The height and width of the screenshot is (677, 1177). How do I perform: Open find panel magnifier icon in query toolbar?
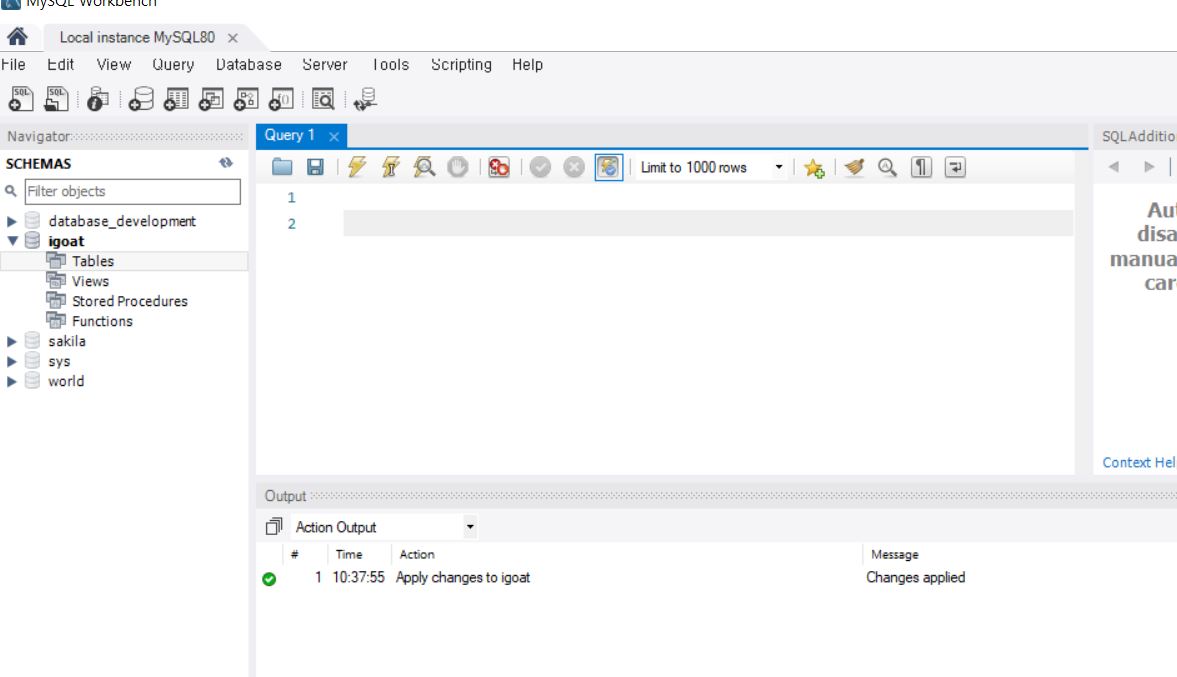point(887,167)
